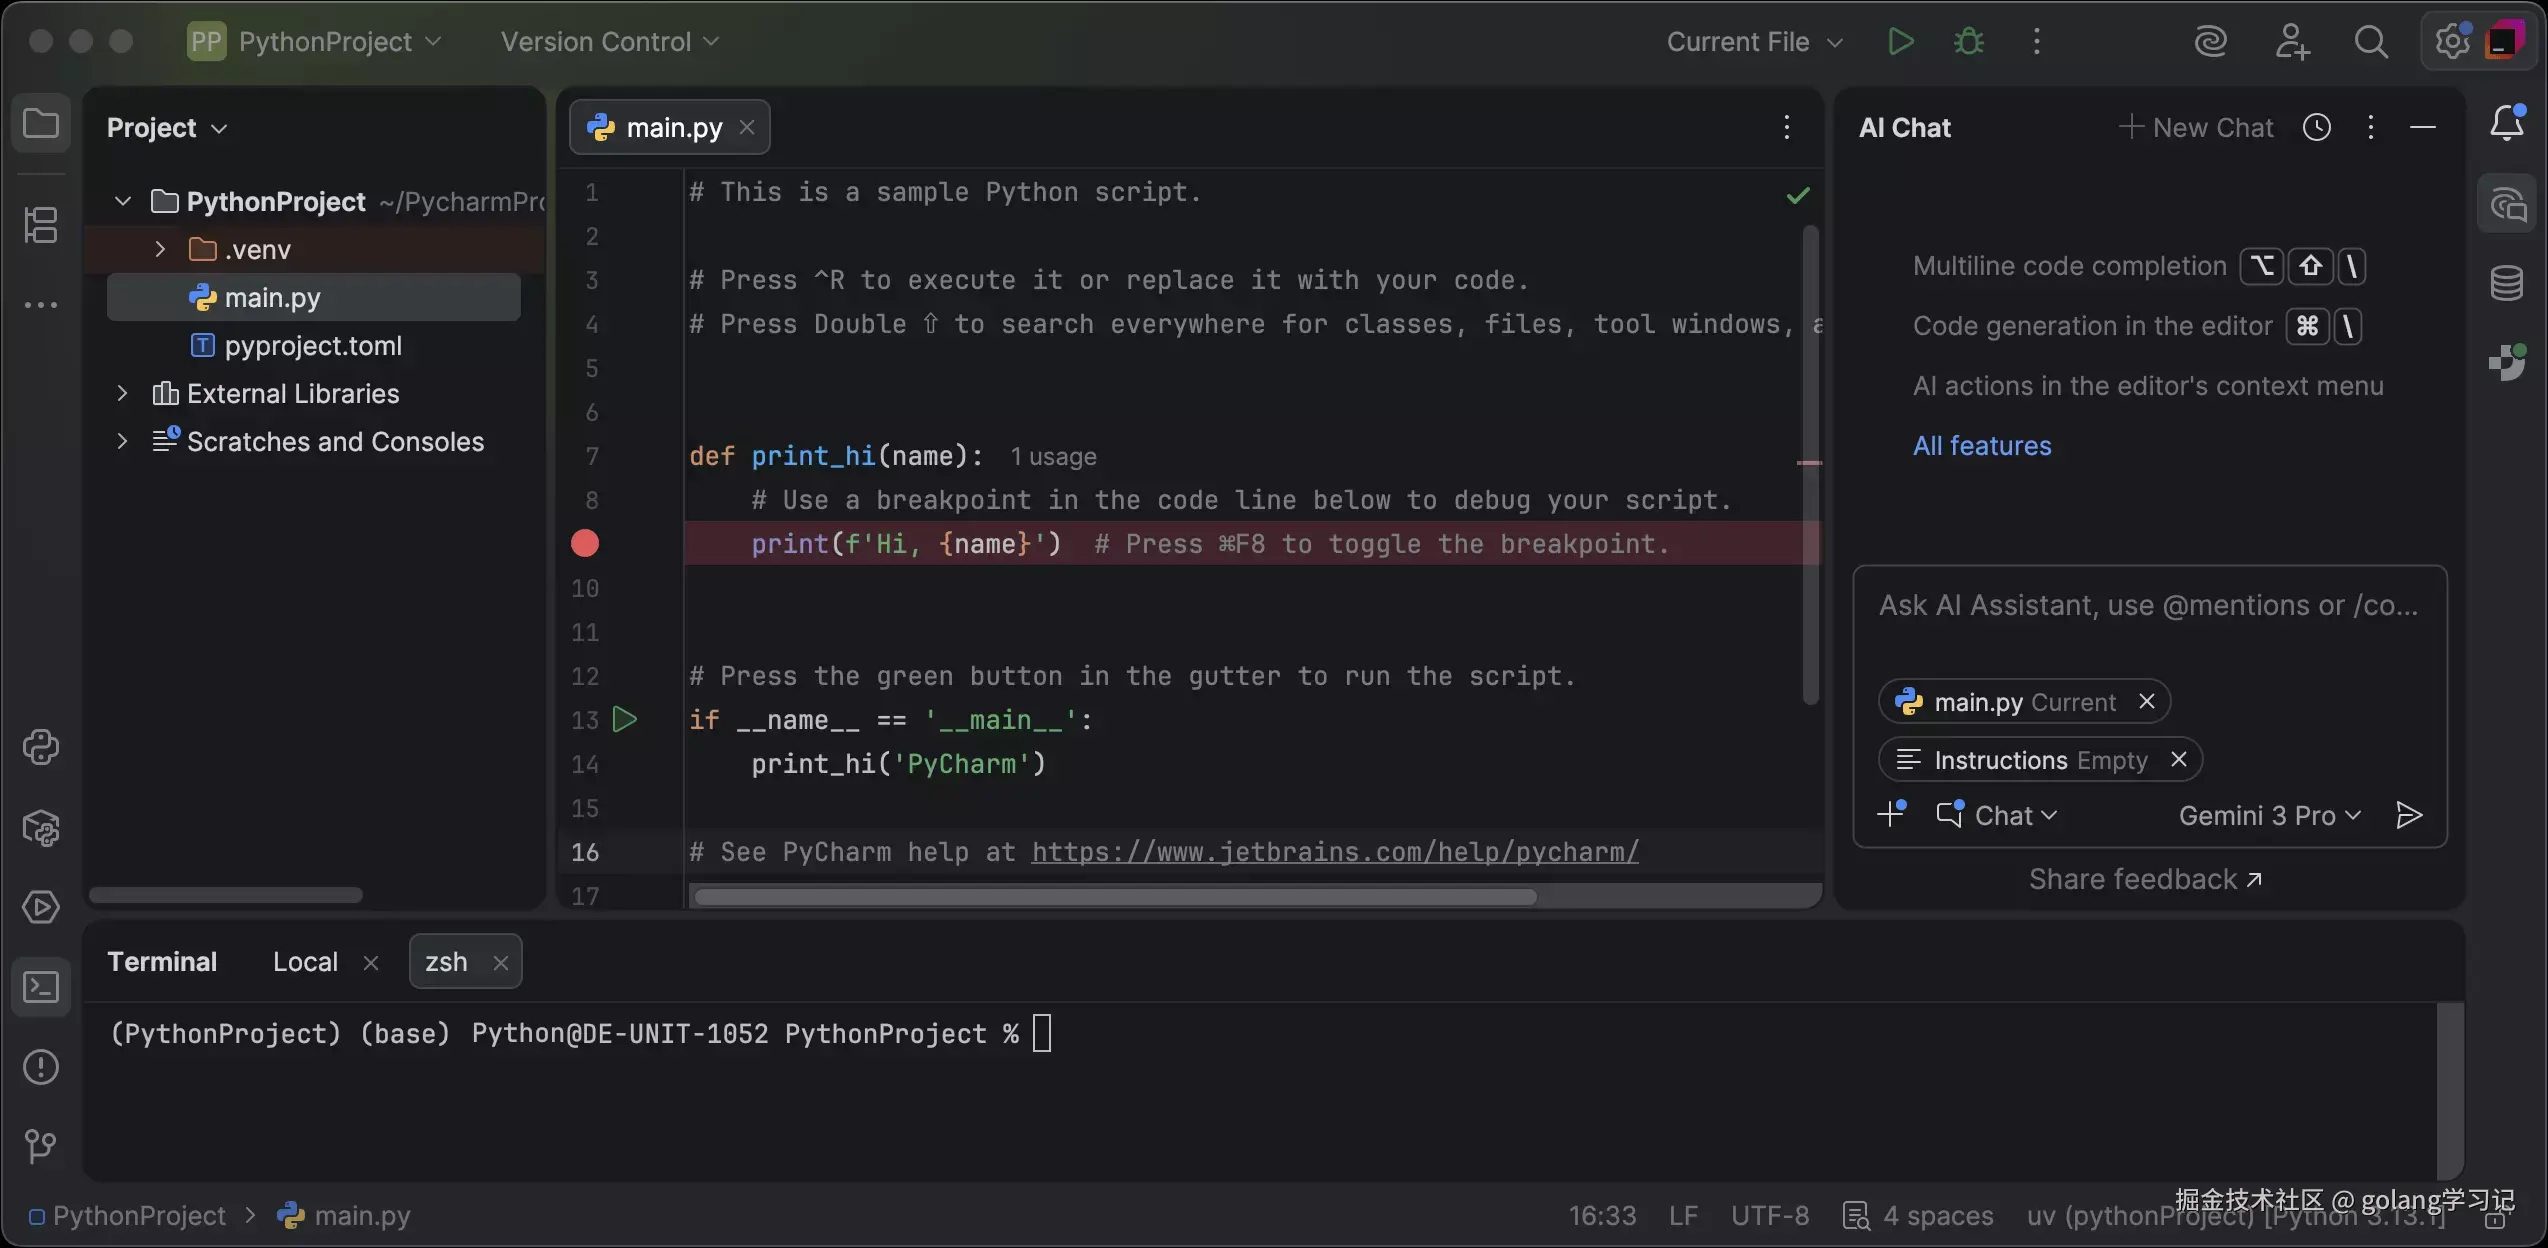Switch to the Local terminal tab
Screen dimensions: 2548x1248
coord(305,962)
